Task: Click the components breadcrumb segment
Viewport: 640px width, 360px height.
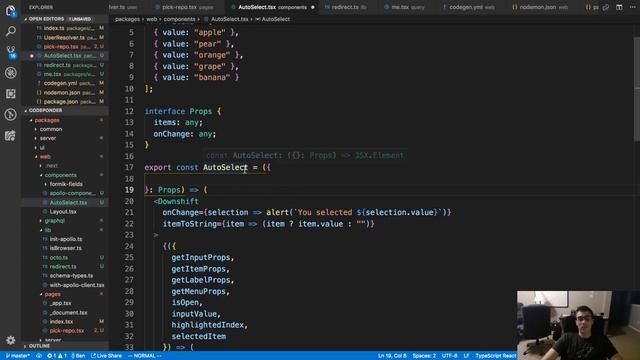Action: [179, 19]
